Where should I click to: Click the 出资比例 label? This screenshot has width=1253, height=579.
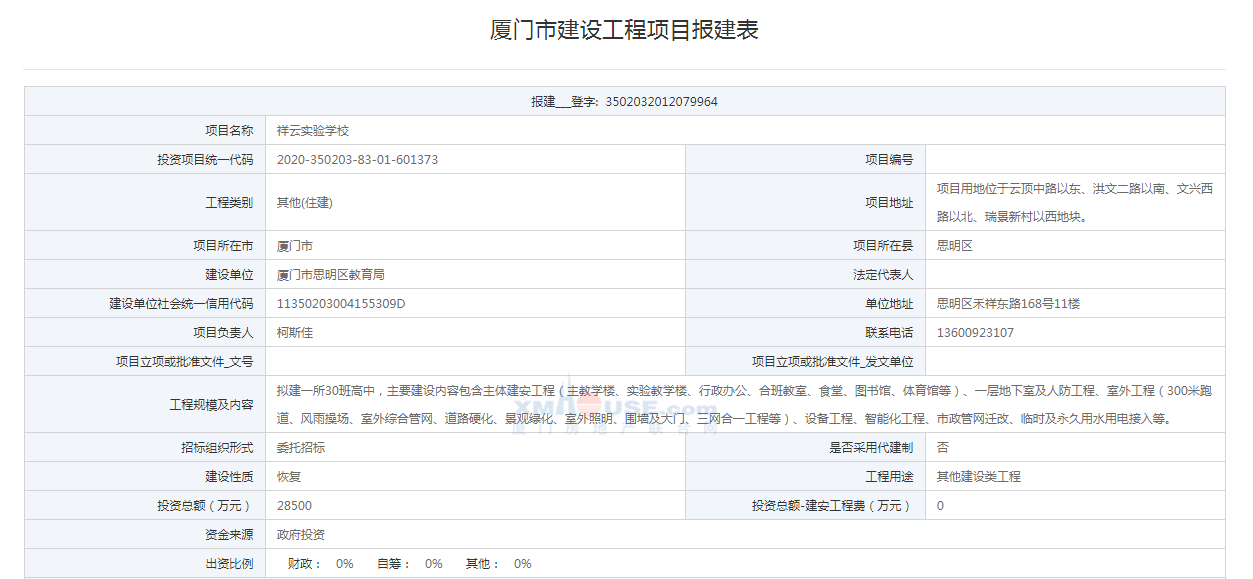point(229,564)
